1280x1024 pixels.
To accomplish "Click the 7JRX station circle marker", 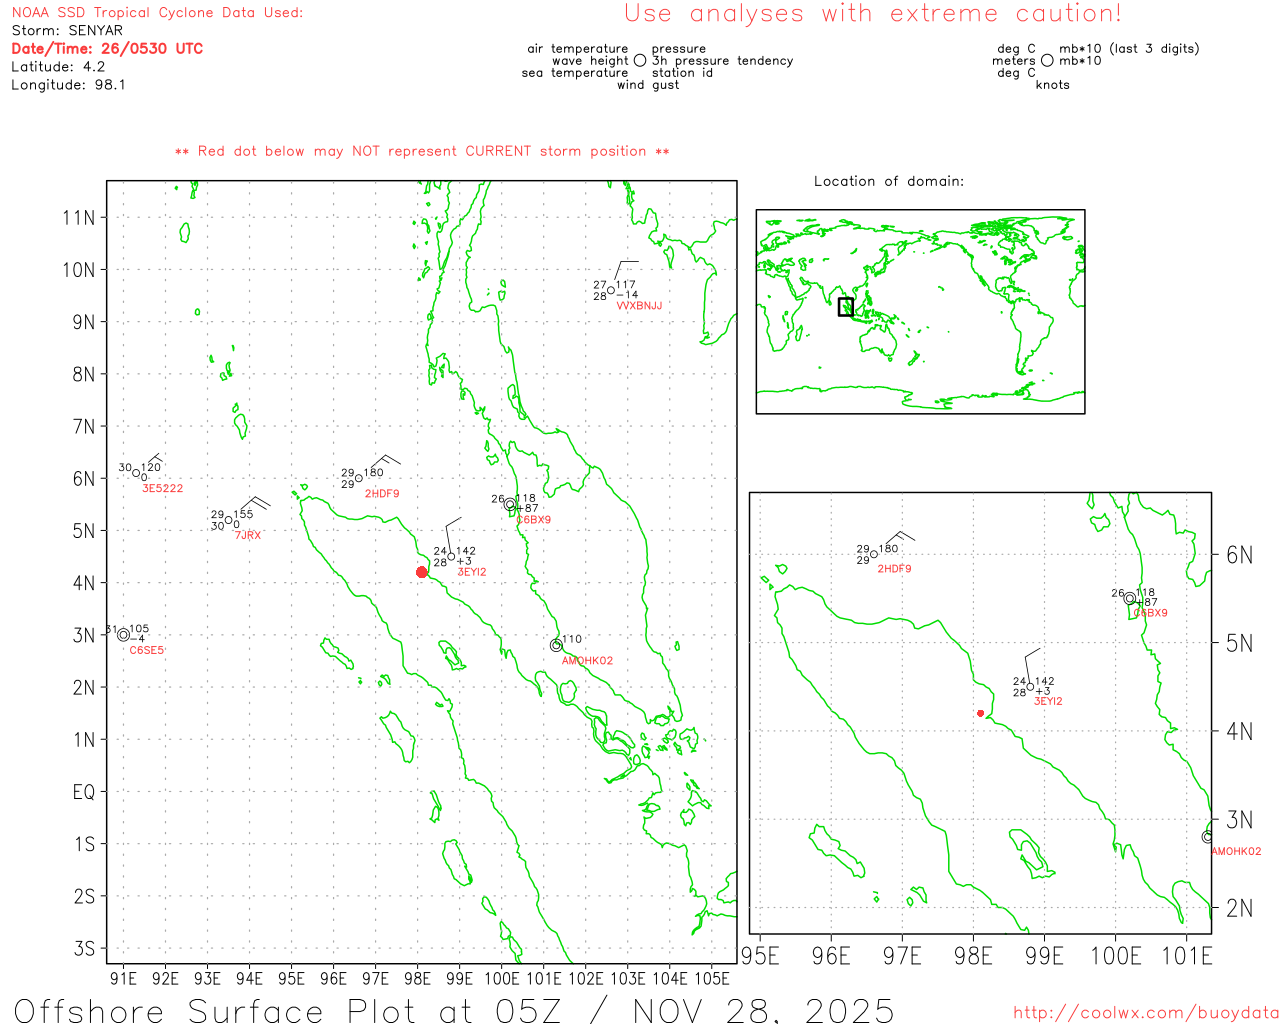I will [229, 520].
